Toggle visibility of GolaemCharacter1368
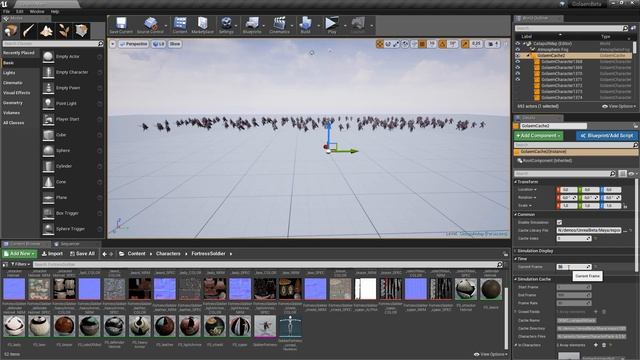Screen dimensions: 640x360 [518, 62]
